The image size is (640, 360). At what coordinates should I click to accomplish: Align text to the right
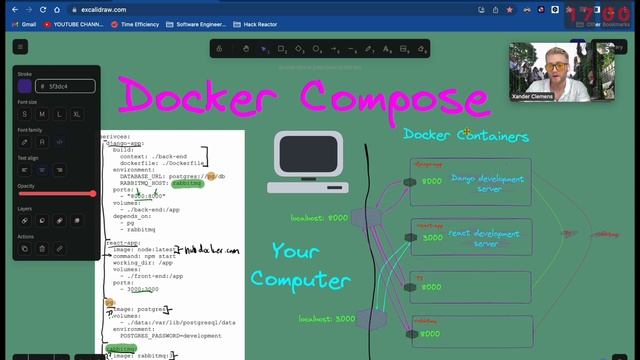click(x=59, y=170)
